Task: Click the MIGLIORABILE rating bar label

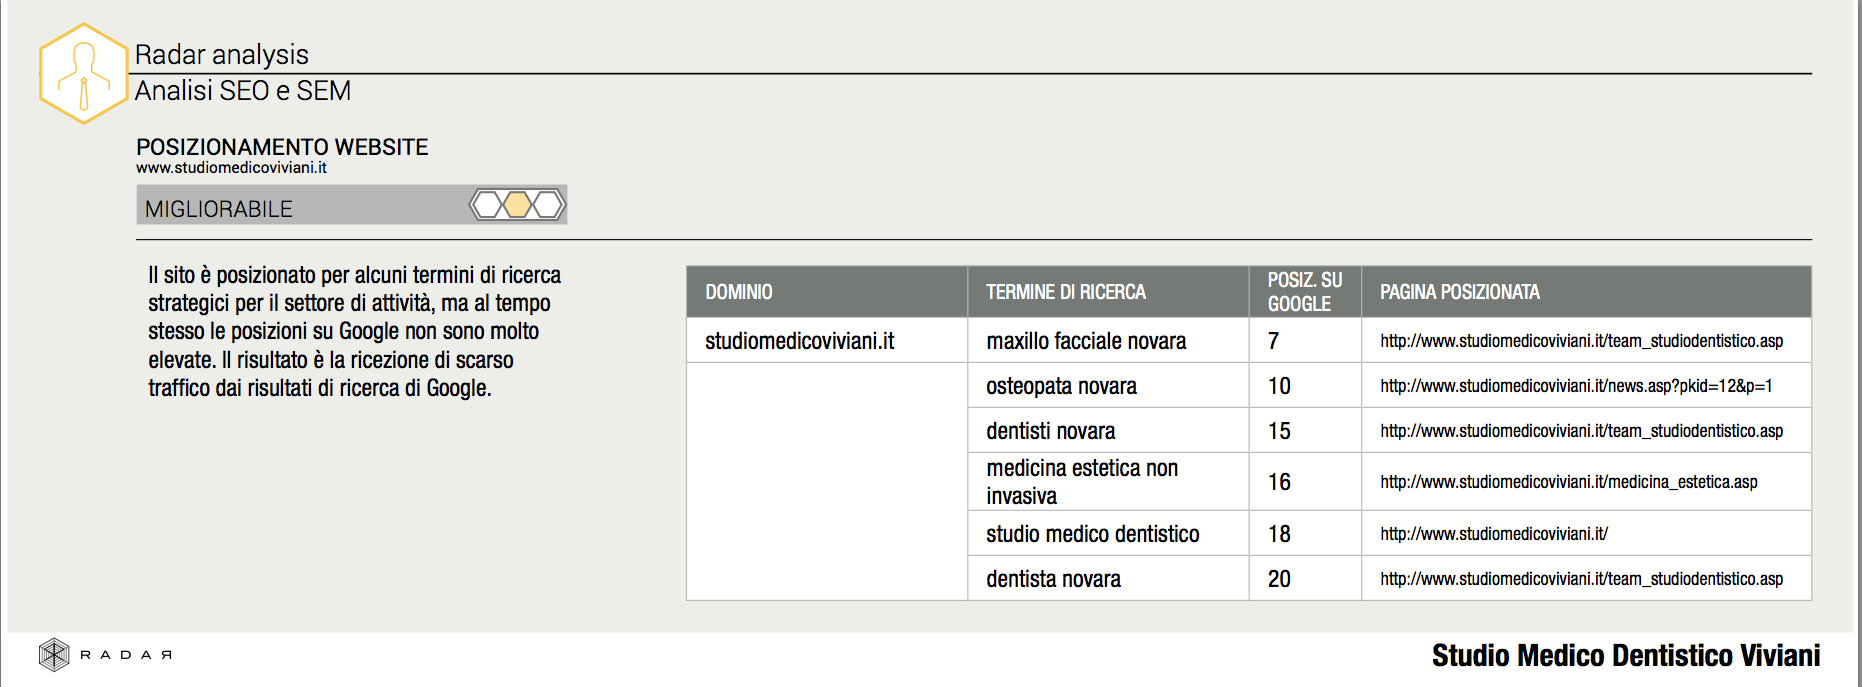Action: click(219, 209)
